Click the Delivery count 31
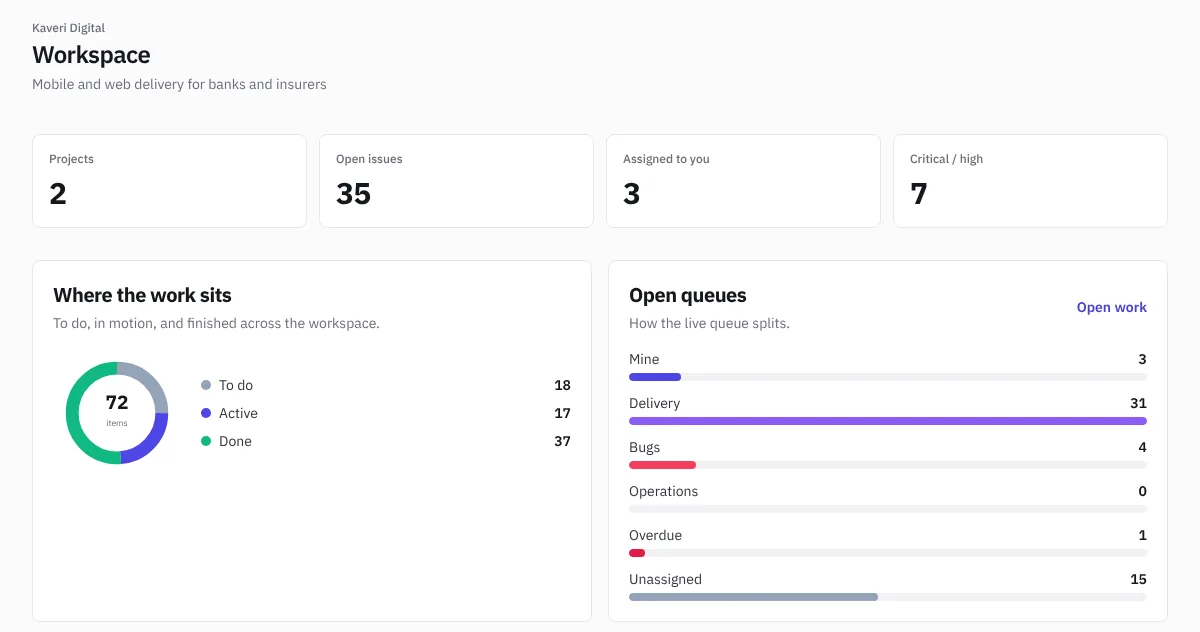Viewport: 1200px width, 632px height. coord(1138,403)
